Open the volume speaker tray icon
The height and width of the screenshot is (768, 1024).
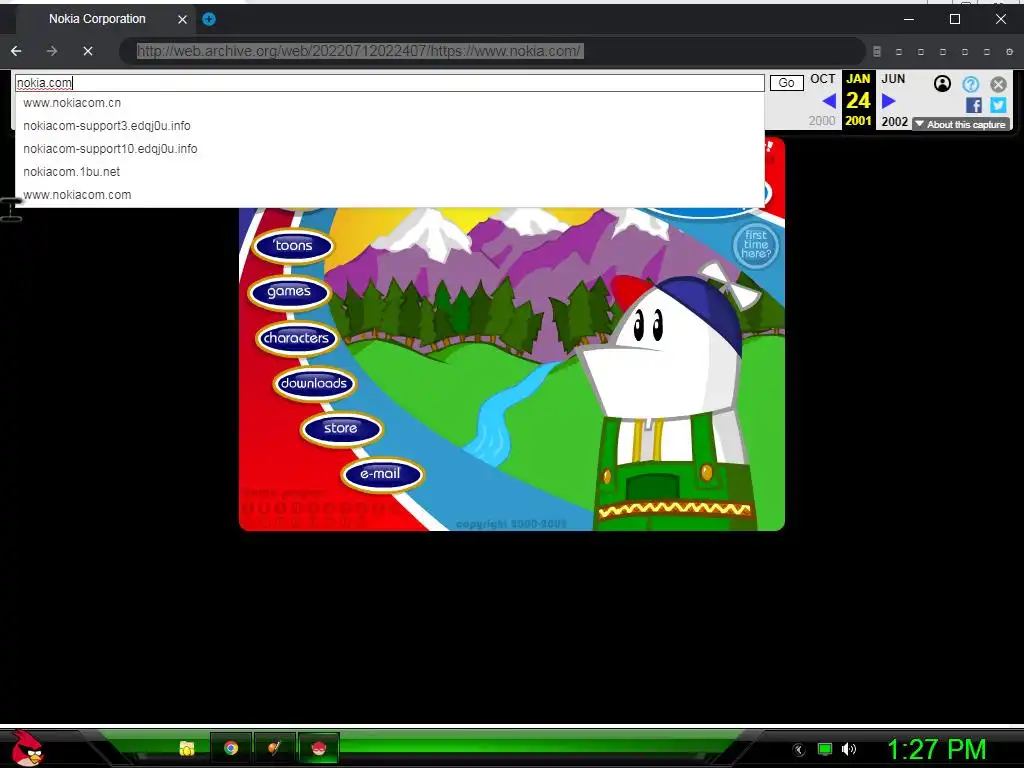tap(849, 749)
